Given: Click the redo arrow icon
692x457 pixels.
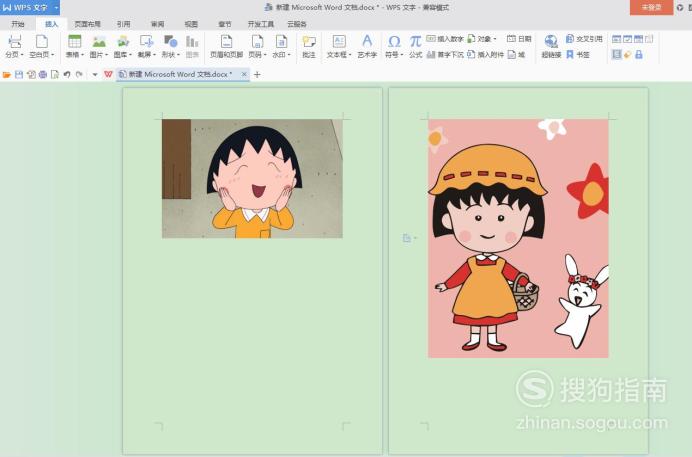Looking at the screenshot, I should pyautogui.click(x=79, y=75).
